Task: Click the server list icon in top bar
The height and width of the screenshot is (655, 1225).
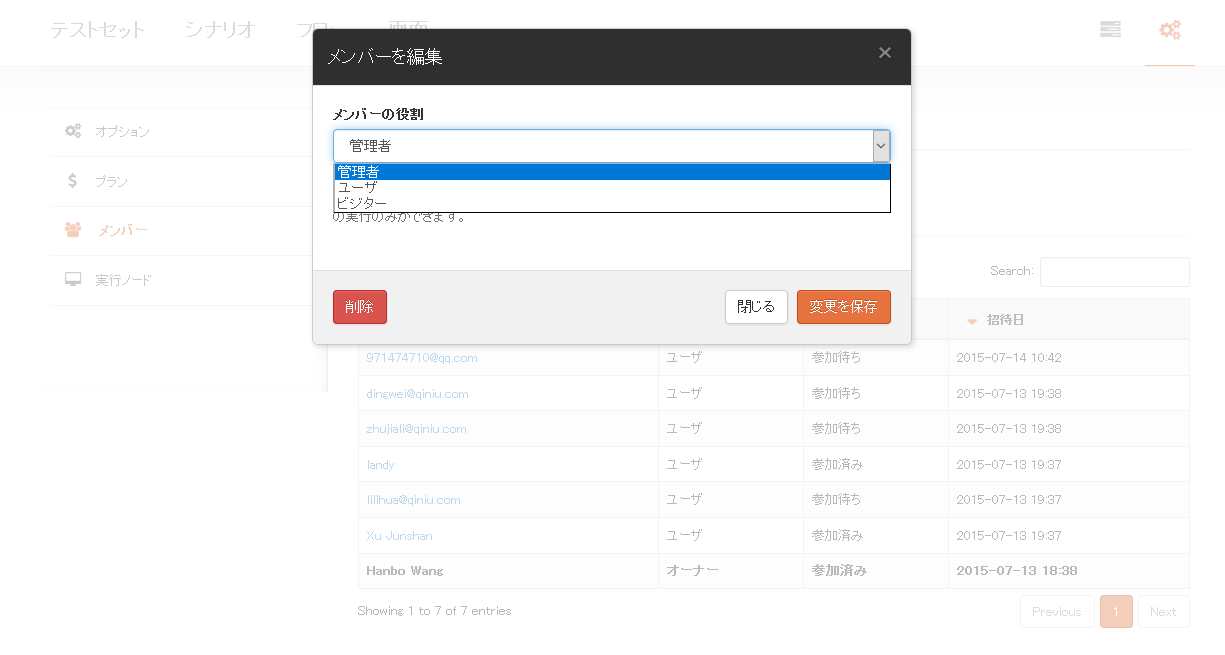Action: [1110, 30]
